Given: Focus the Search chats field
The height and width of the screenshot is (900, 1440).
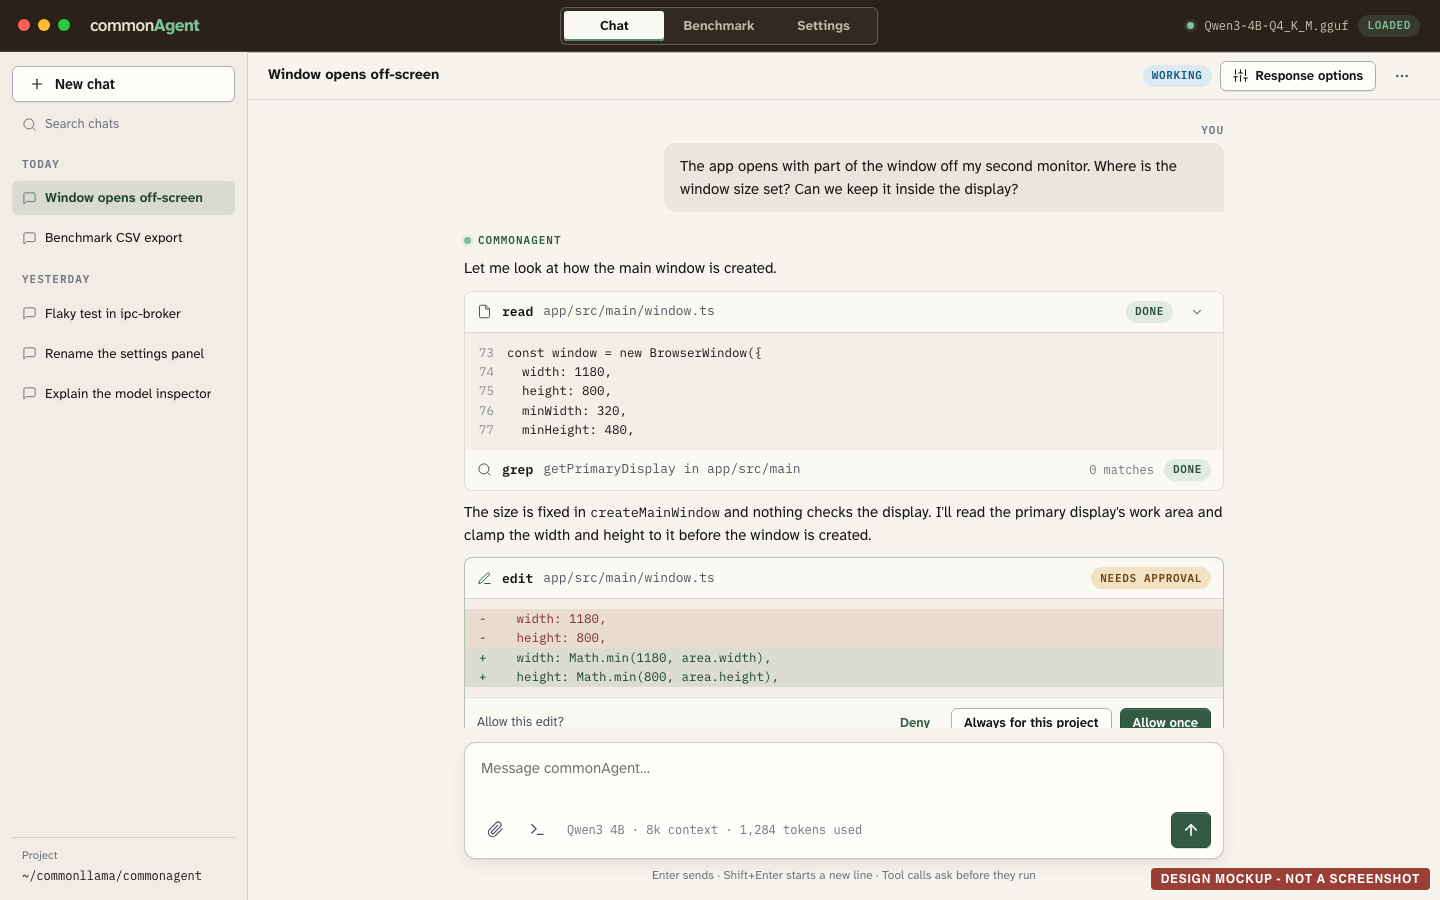Looking at the screenshot, I should [x=123, y=124].
